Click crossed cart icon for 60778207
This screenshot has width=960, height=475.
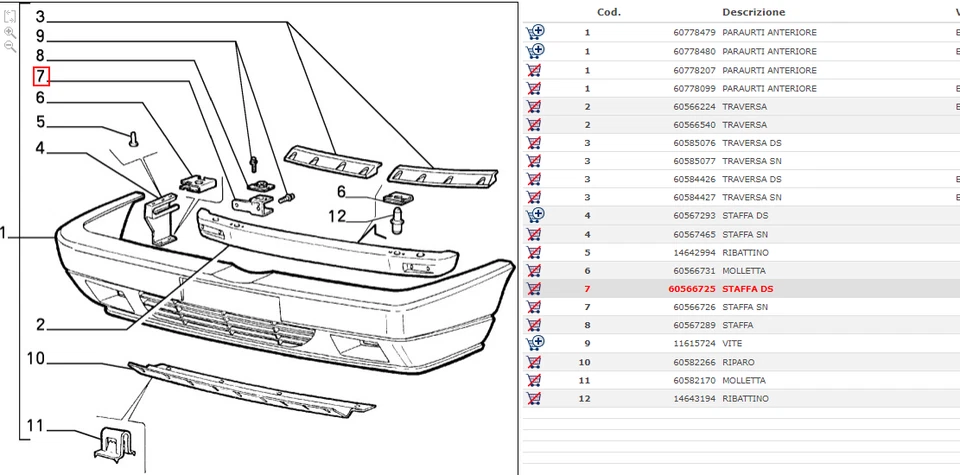534,70
